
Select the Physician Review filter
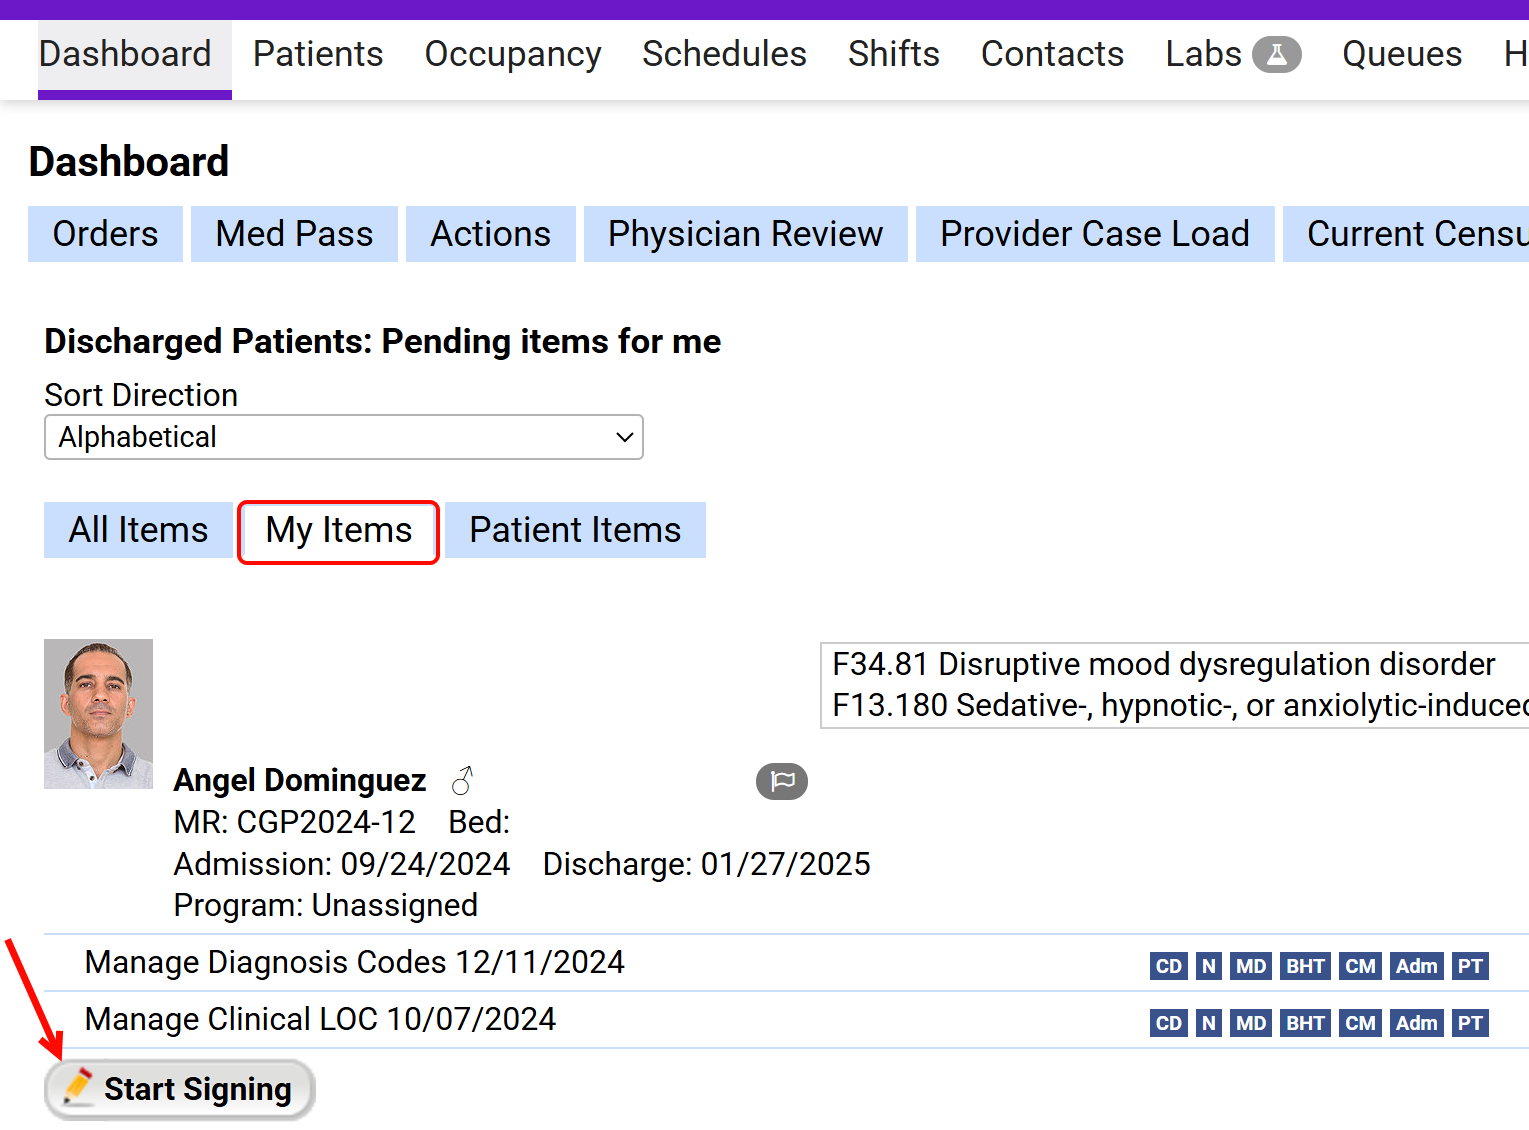coord(745,233)
